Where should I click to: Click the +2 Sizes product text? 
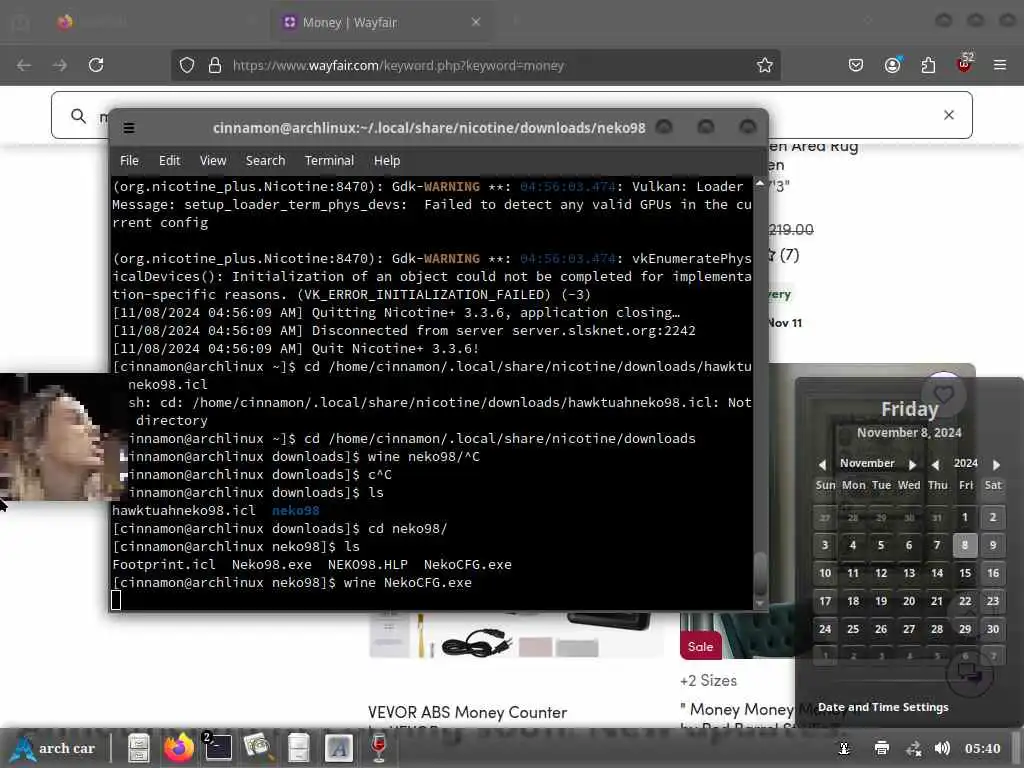pyautogui.click(x=709, y=681)
